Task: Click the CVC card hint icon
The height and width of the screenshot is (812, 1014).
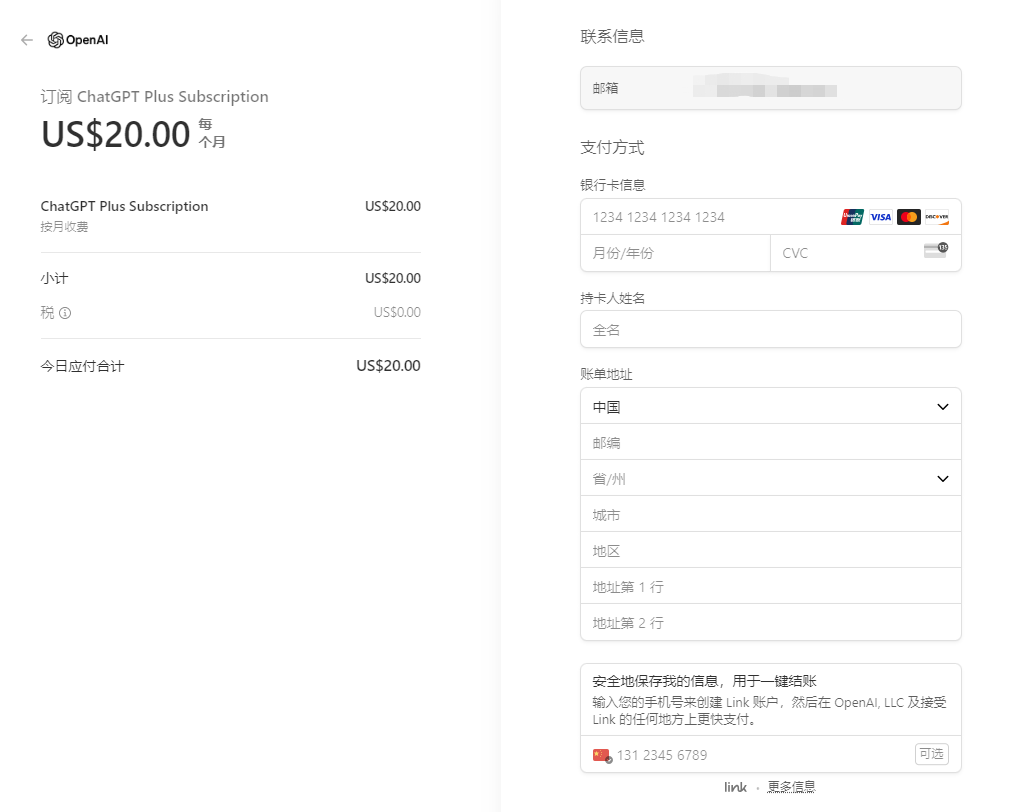Action: tap(935, 250)
